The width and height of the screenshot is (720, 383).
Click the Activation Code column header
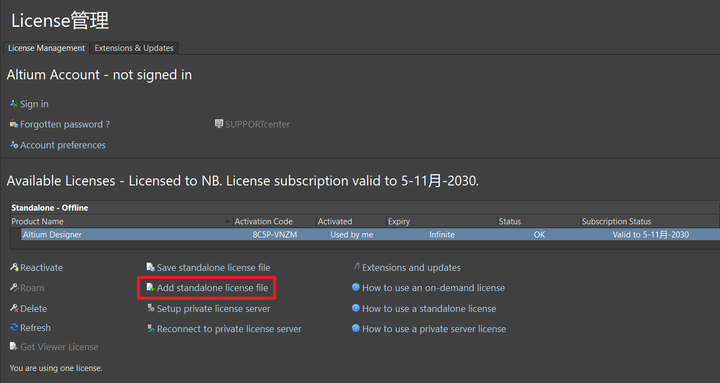tap(274, 221)
